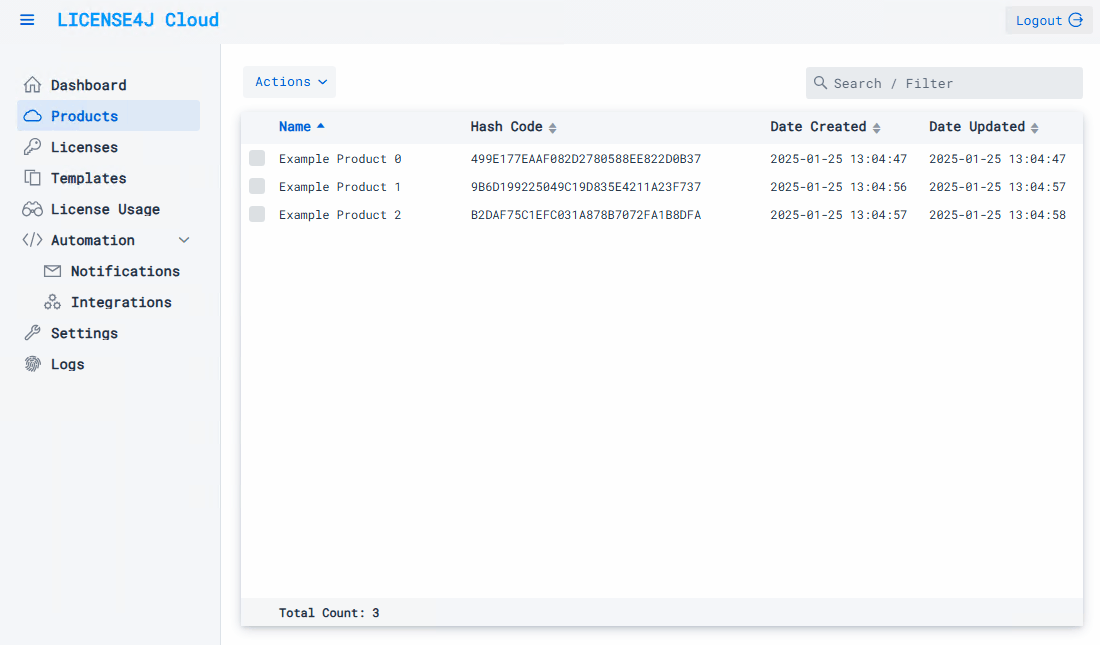The height and width of the screenshot is (645, 1100).
Task: Click the Hash Code column header
Action: tap(507, 126)
